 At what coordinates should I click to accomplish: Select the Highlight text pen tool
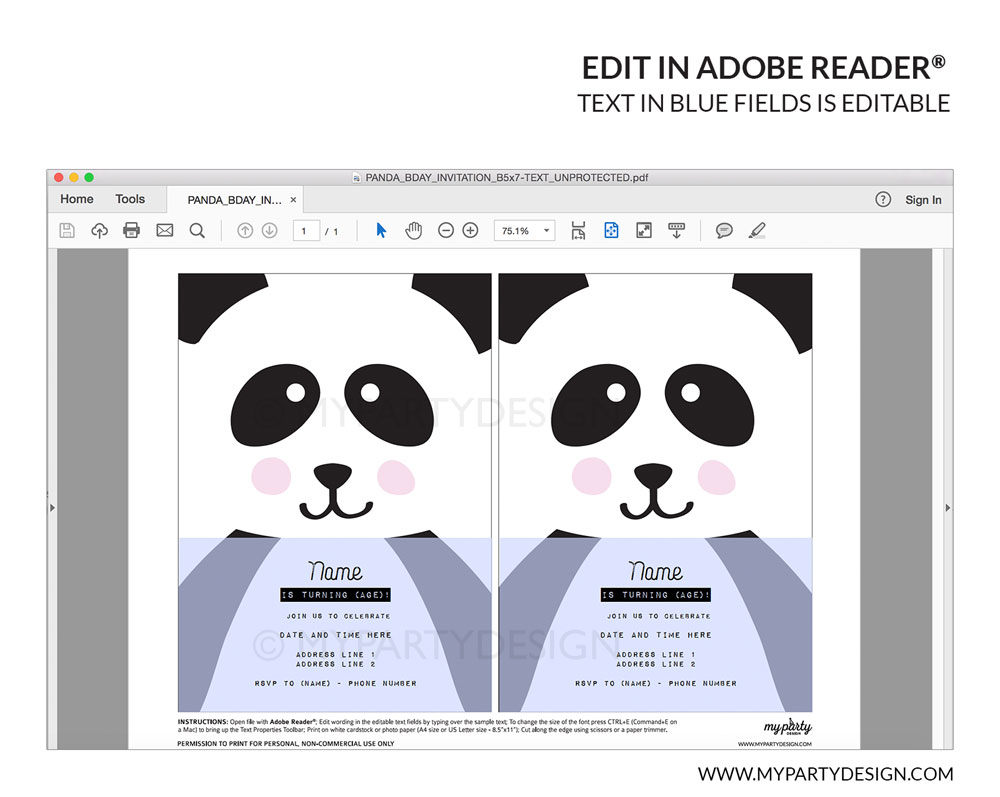point(757,231)
